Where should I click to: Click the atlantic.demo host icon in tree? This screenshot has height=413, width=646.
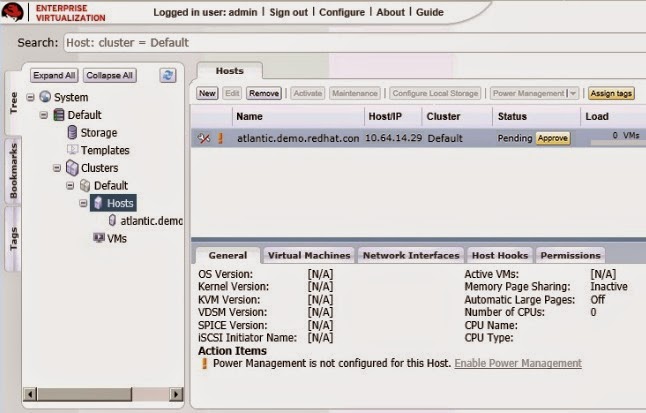tap(112, 221)
